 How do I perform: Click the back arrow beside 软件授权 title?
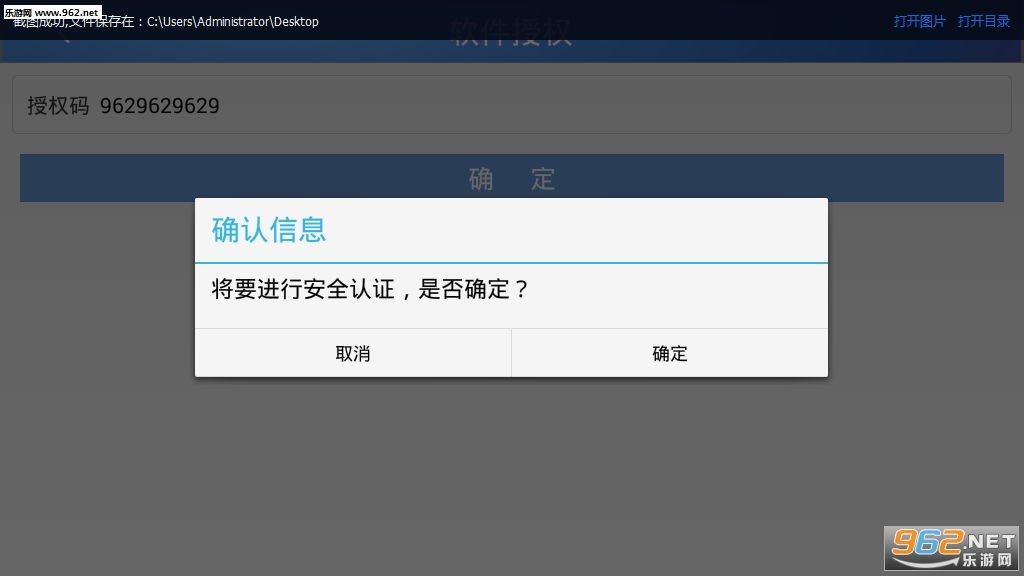coord(64,40)
